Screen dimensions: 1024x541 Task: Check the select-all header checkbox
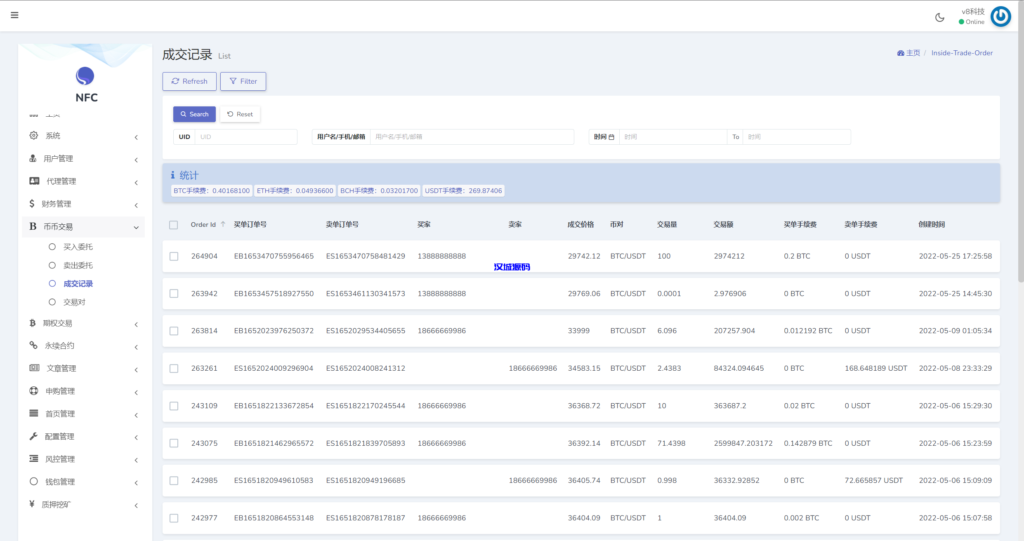pos(174,225)
